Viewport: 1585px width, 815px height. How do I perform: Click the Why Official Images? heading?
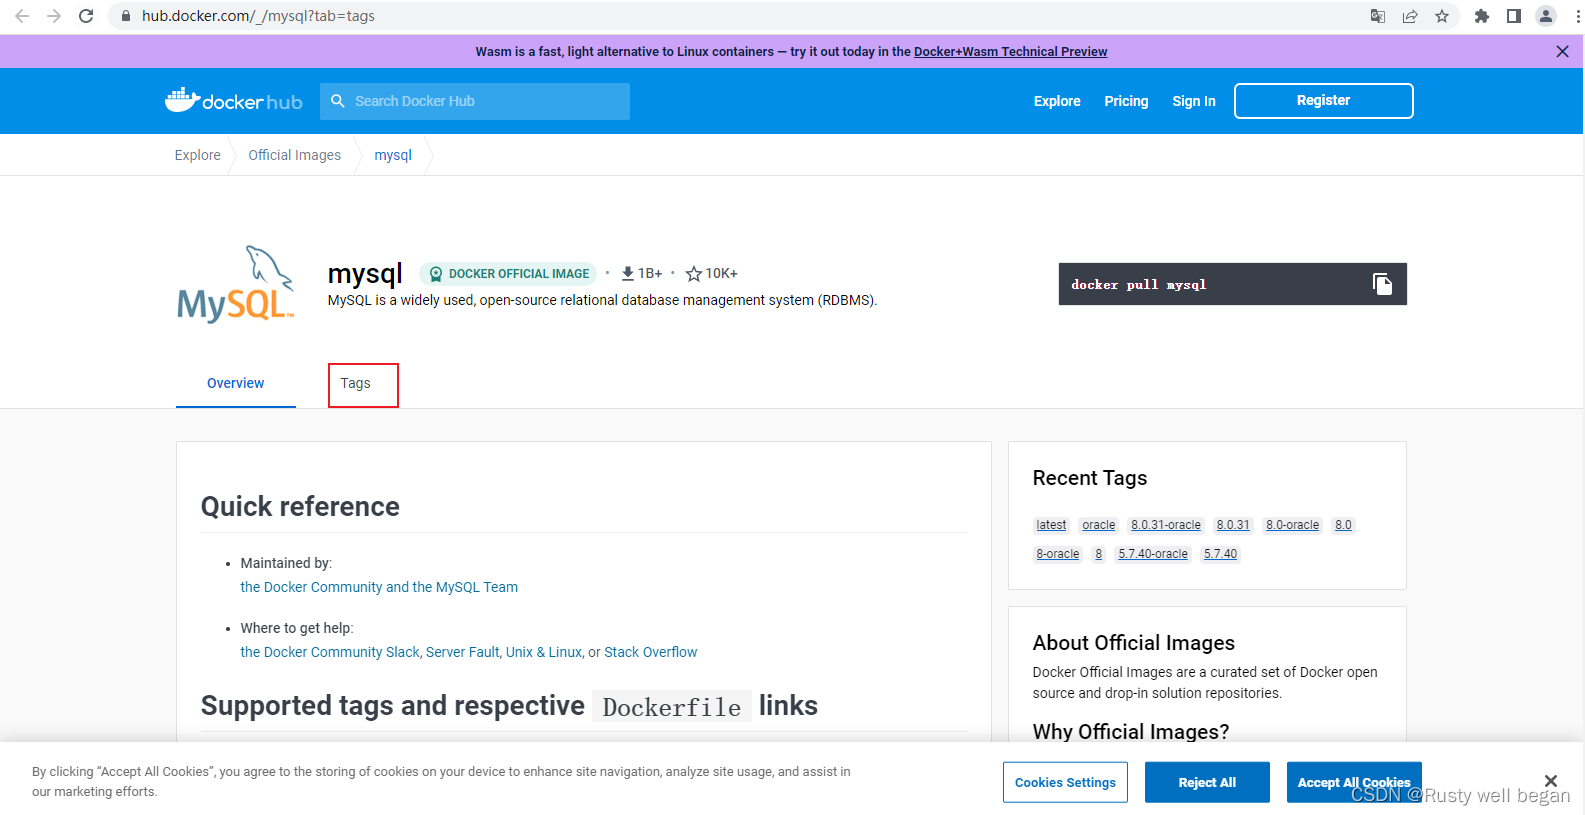click(x=1131, y=732)
